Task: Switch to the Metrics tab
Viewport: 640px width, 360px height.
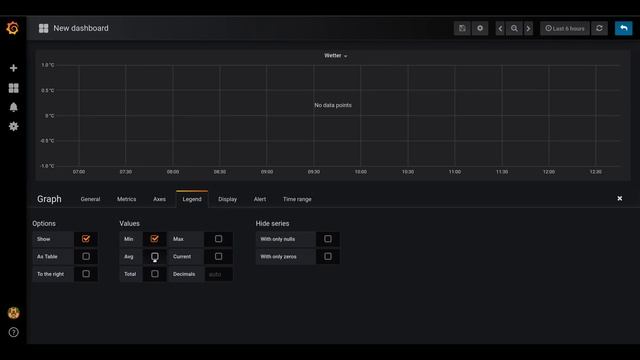Action: point(127,199)
